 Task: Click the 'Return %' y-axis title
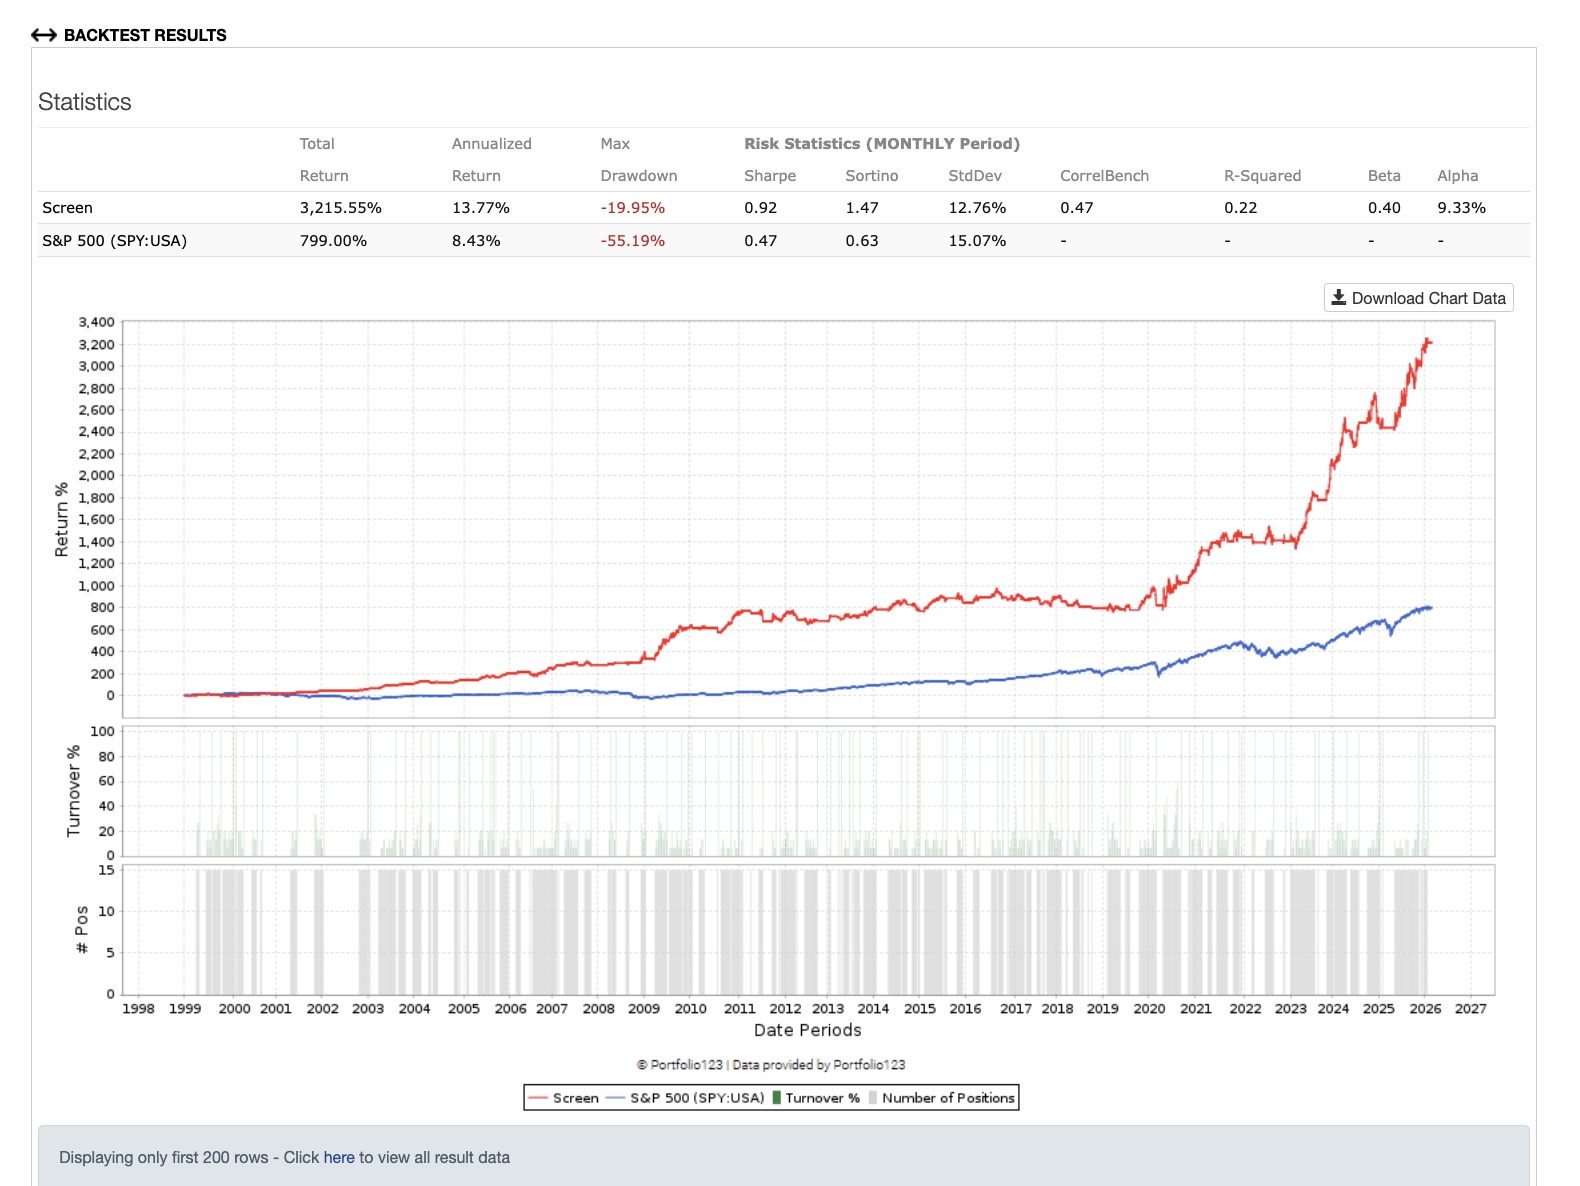pos(62,519)
